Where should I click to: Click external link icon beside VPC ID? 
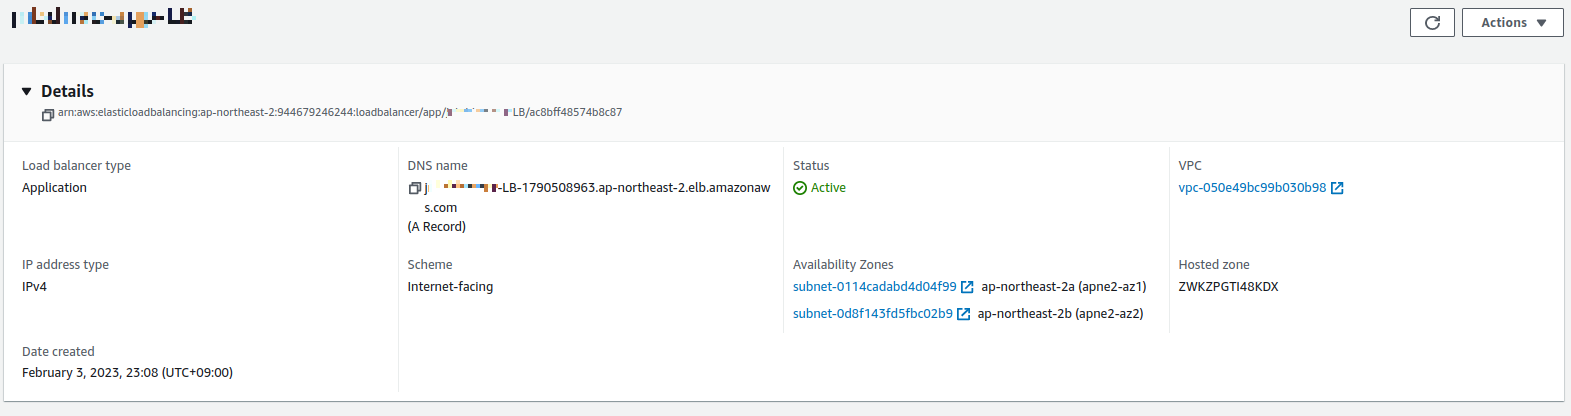tap(1338, 188)
